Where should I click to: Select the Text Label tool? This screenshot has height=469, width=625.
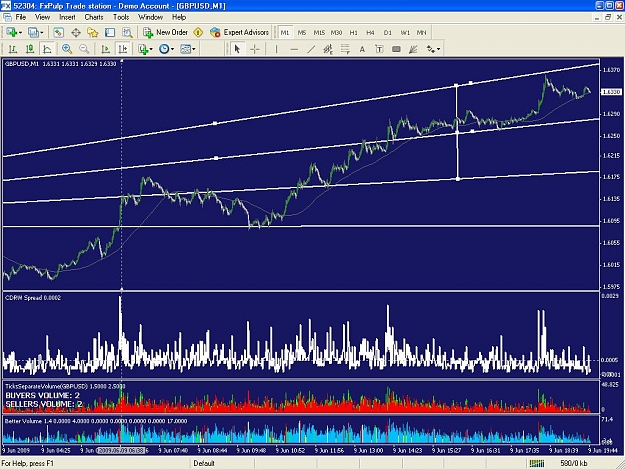pos(379,49)
